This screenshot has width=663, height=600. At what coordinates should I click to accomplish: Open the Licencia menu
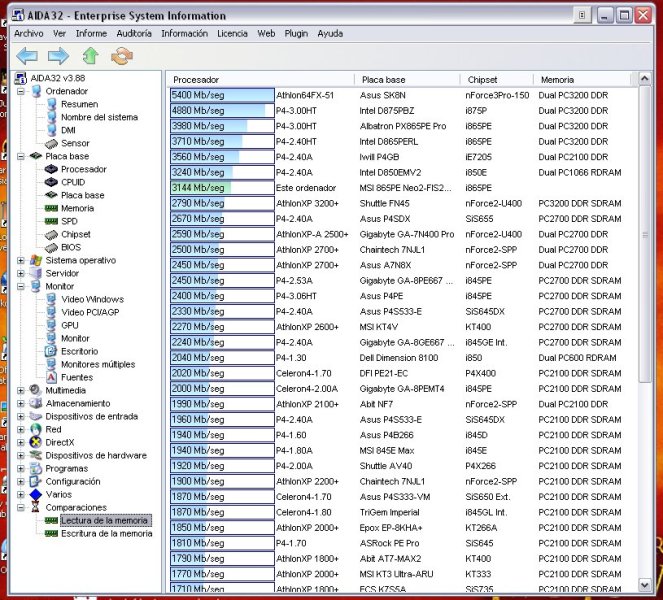(x=232, y=33)
